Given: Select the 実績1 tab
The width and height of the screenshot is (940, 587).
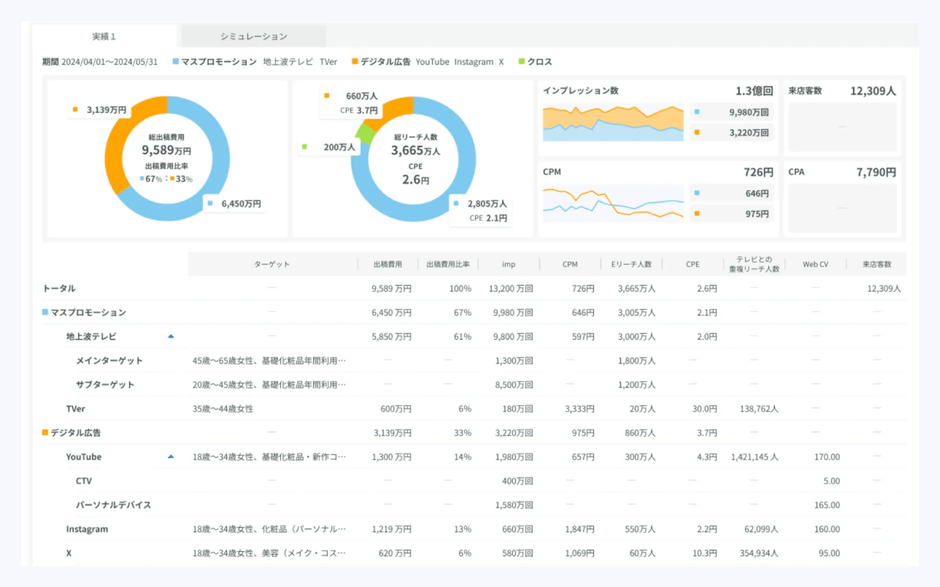Looking at the screenshot, I should 104,37.
